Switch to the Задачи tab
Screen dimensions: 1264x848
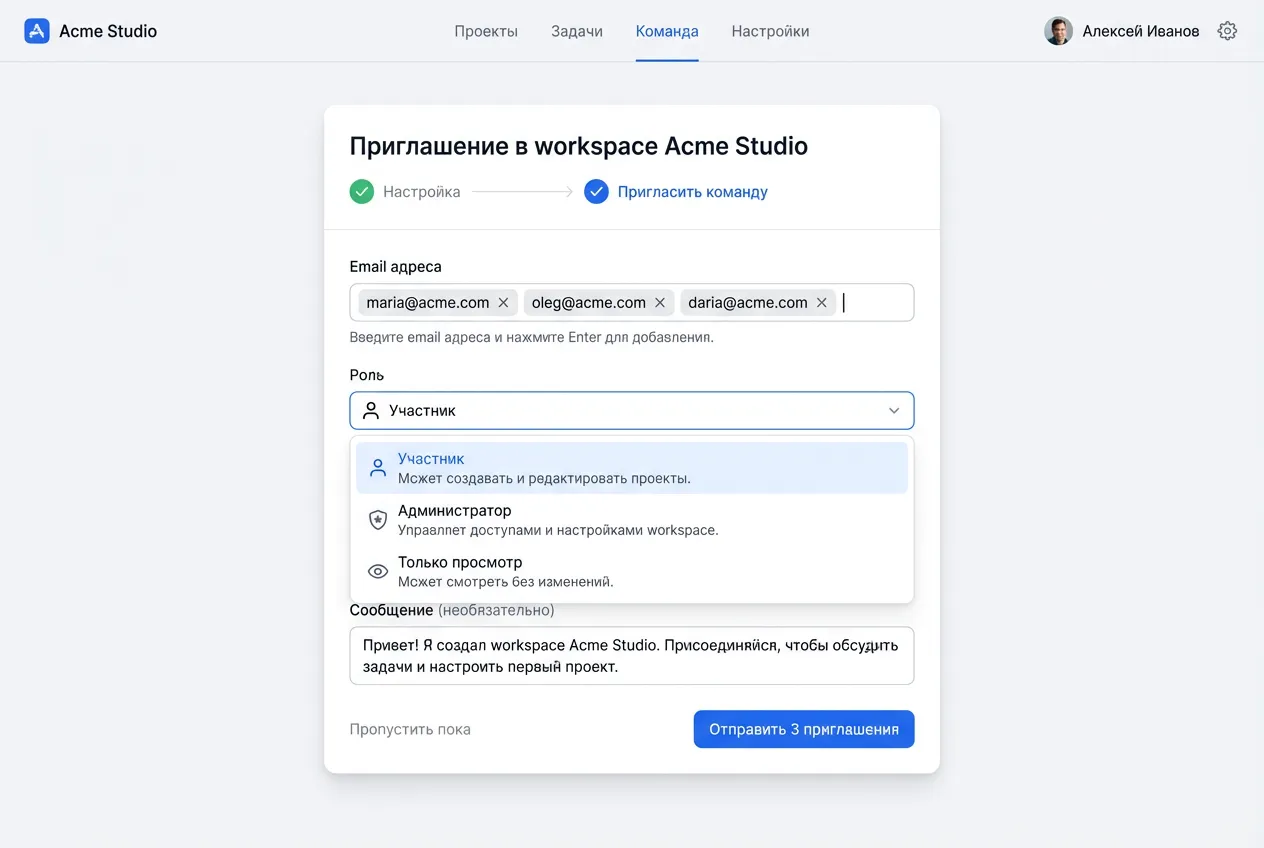tap(577, 31)
